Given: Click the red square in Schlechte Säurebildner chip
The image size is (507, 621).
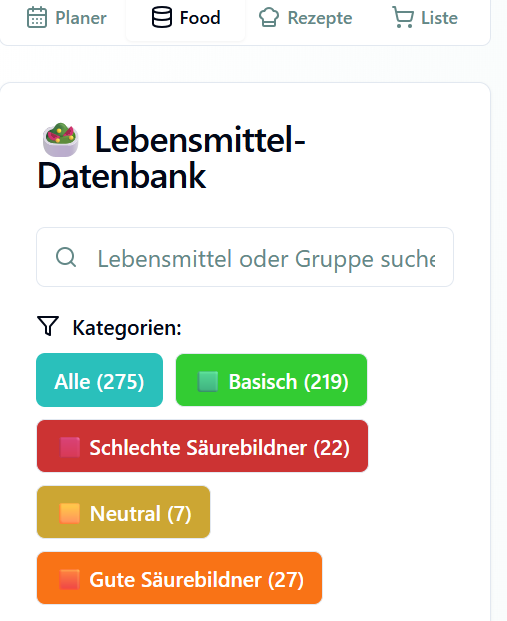Looking at the screenshot, I should coord(69,447).
